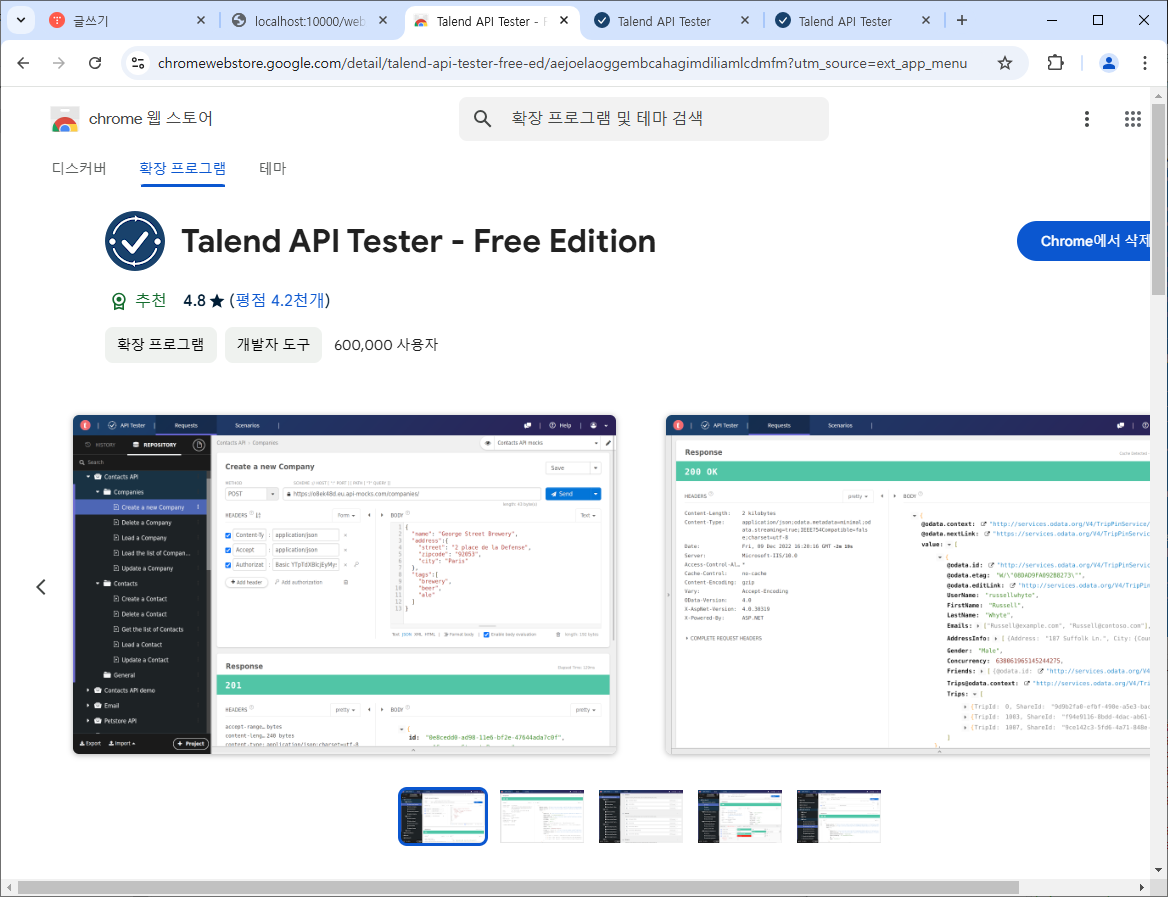This screenshot has height=897, width=1168.
Task: Click the horizontal scrollbar at the bottom
Action: (517, 888)
